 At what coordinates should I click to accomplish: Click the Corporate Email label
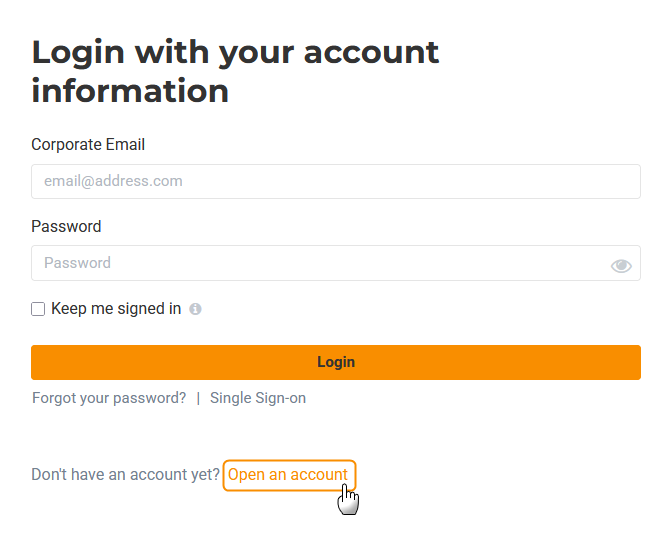click(x=88, y=145)
